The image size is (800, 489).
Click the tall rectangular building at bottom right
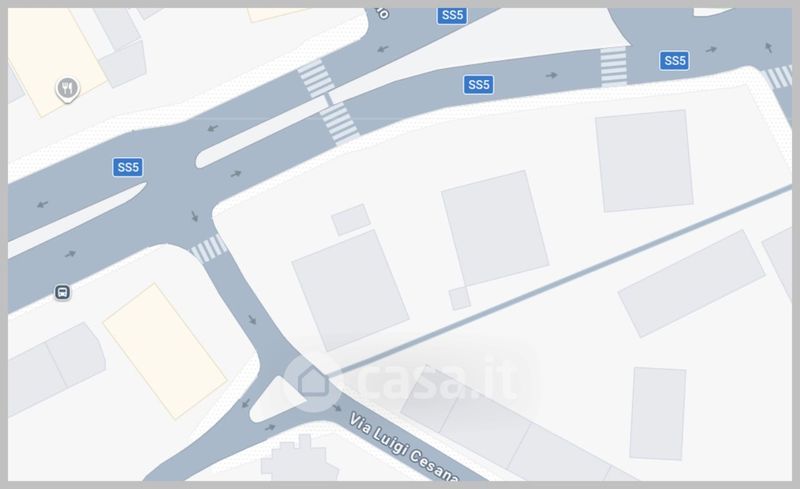tap(658, 413)
